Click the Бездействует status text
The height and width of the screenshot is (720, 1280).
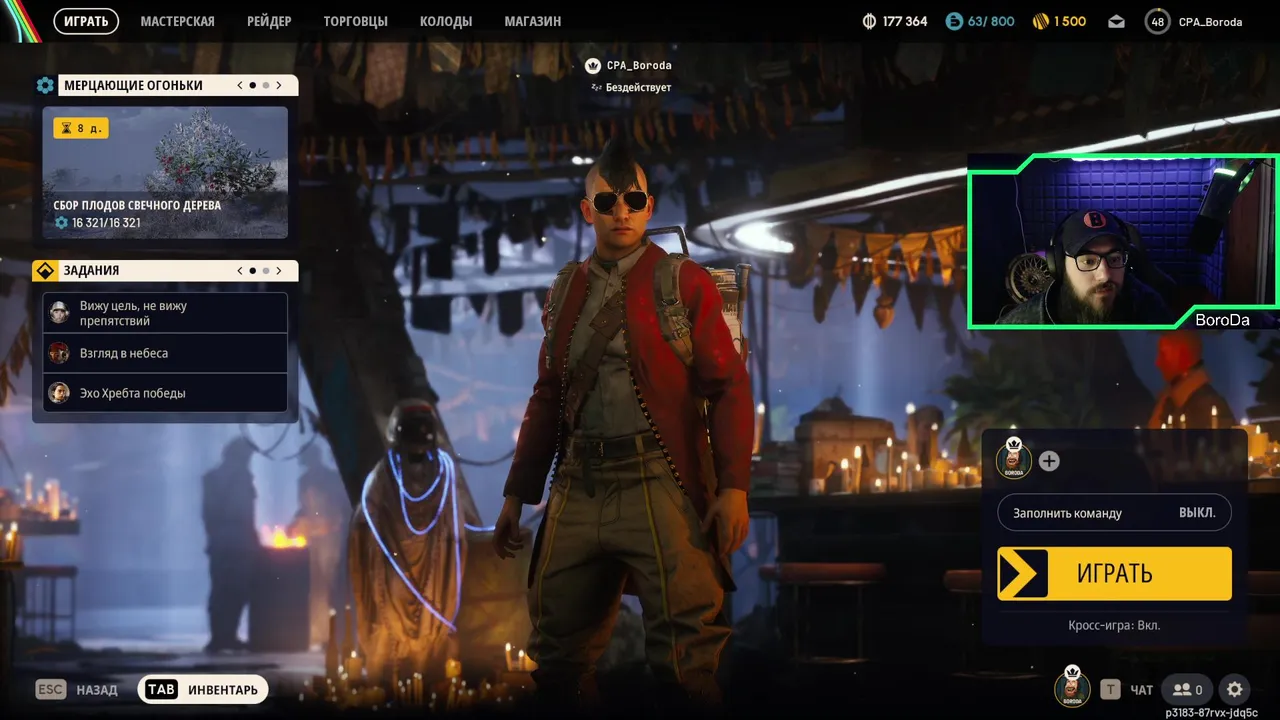[x=638, y=87]
